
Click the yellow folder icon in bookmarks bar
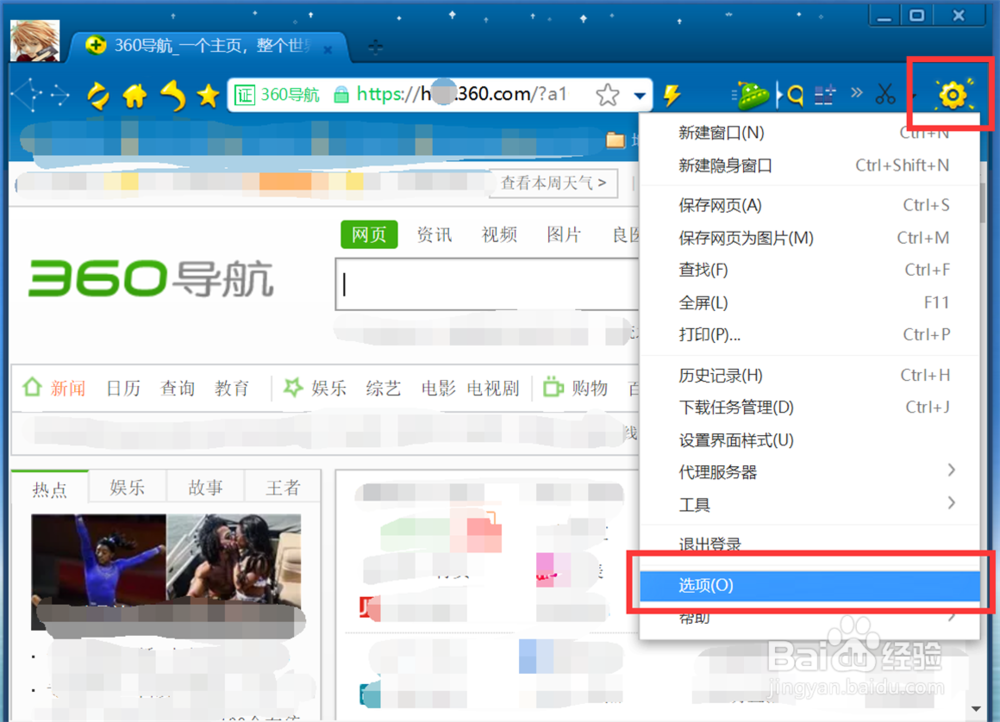[x=615, y=140]
